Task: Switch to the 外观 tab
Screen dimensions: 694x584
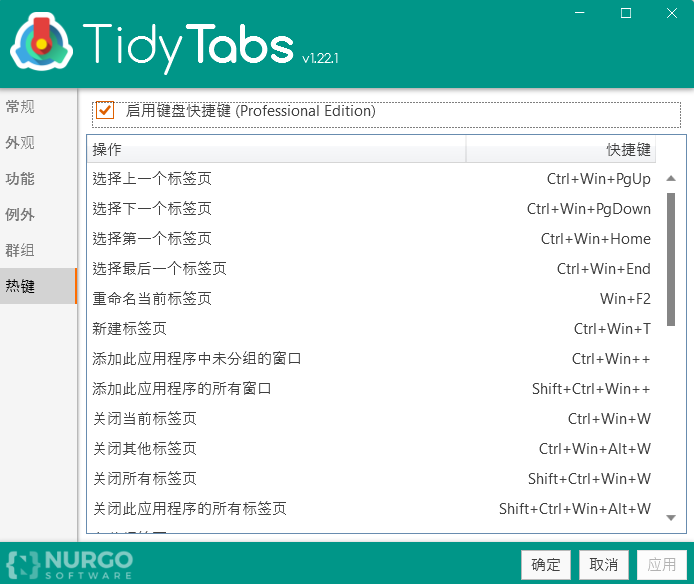Action: pos(39,143)
